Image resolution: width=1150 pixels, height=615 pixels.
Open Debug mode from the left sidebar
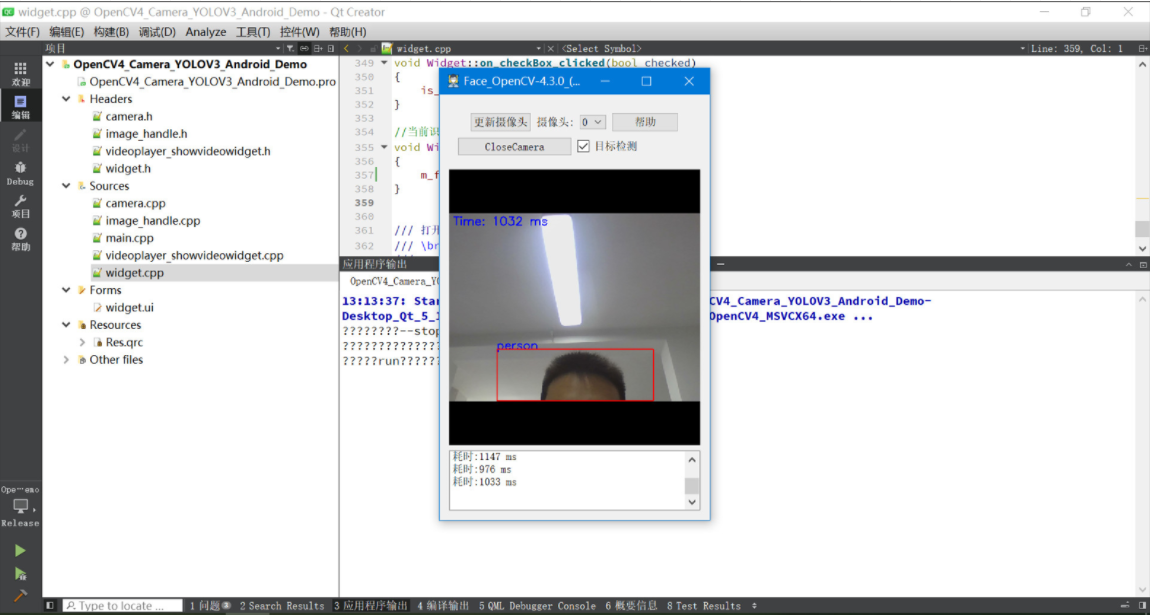(20, 168)
